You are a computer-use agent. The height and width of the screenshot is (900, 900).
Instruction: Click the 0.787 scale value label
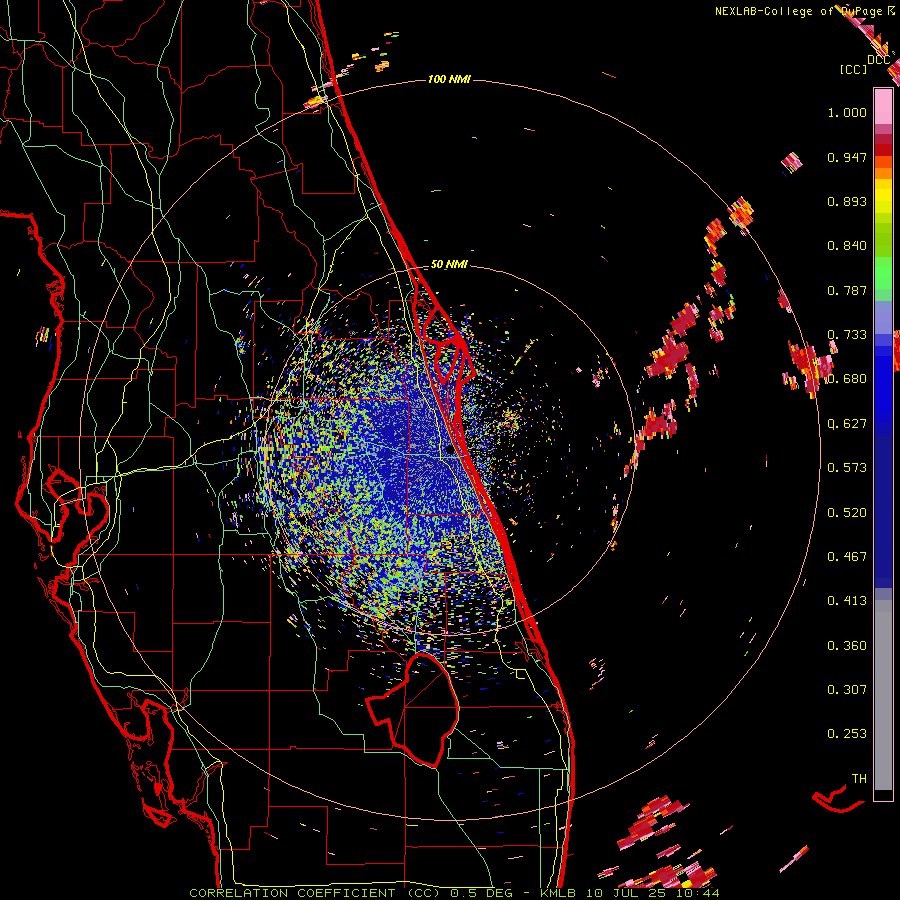(x=847, y=290)
